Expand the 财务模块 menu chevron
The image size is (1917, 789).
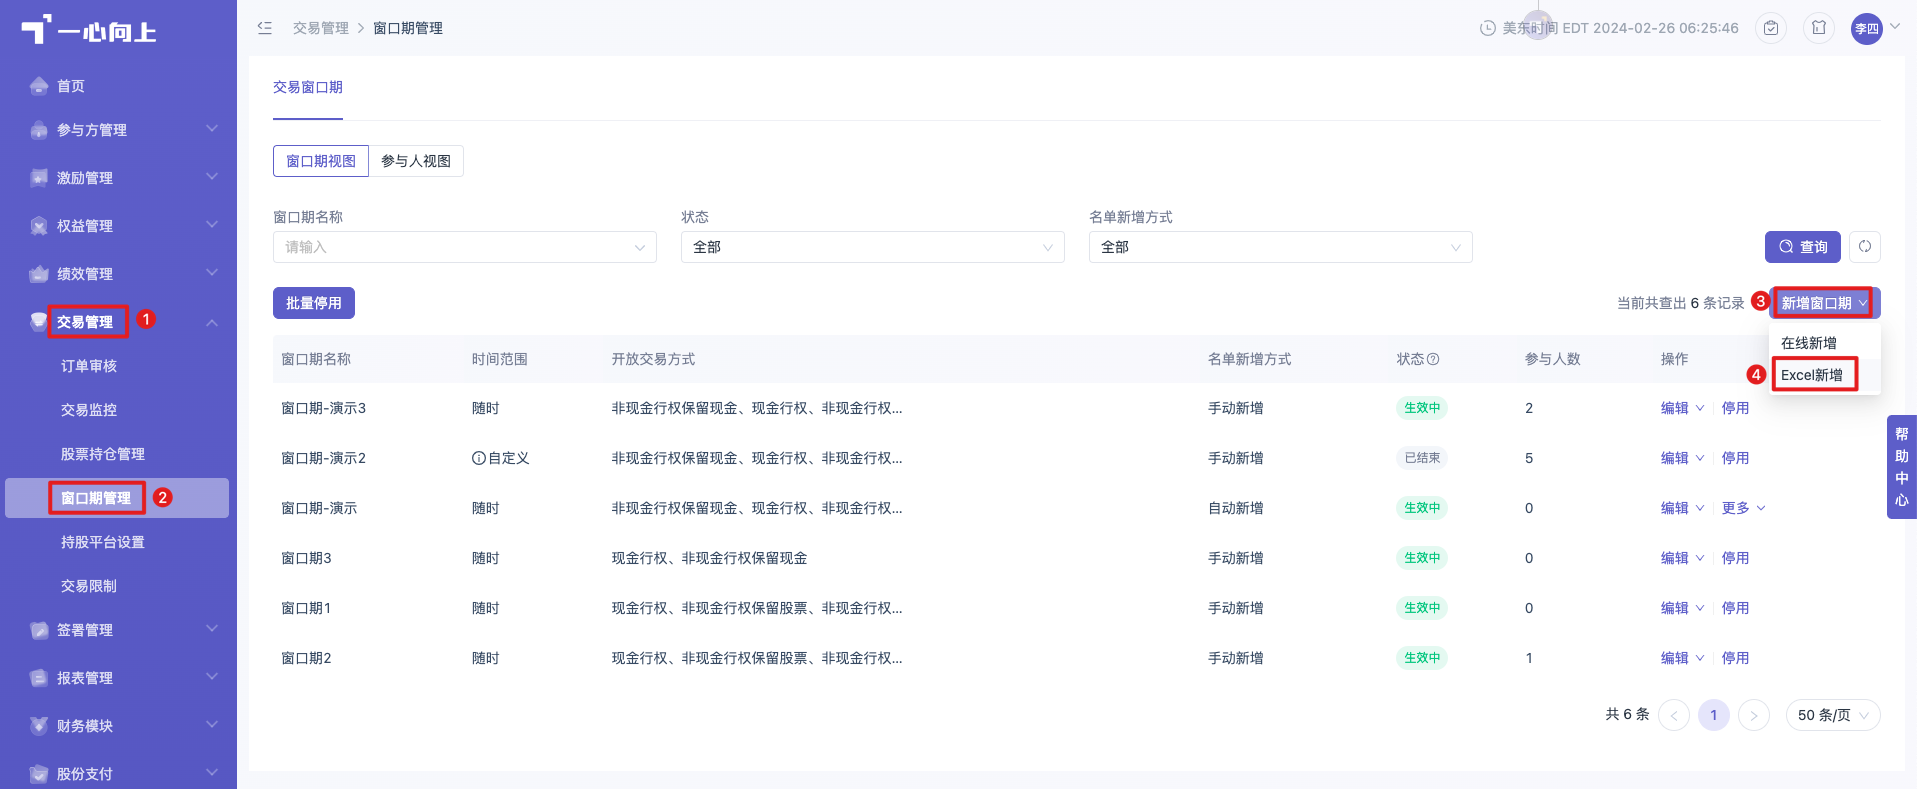[x=212, y=724]
